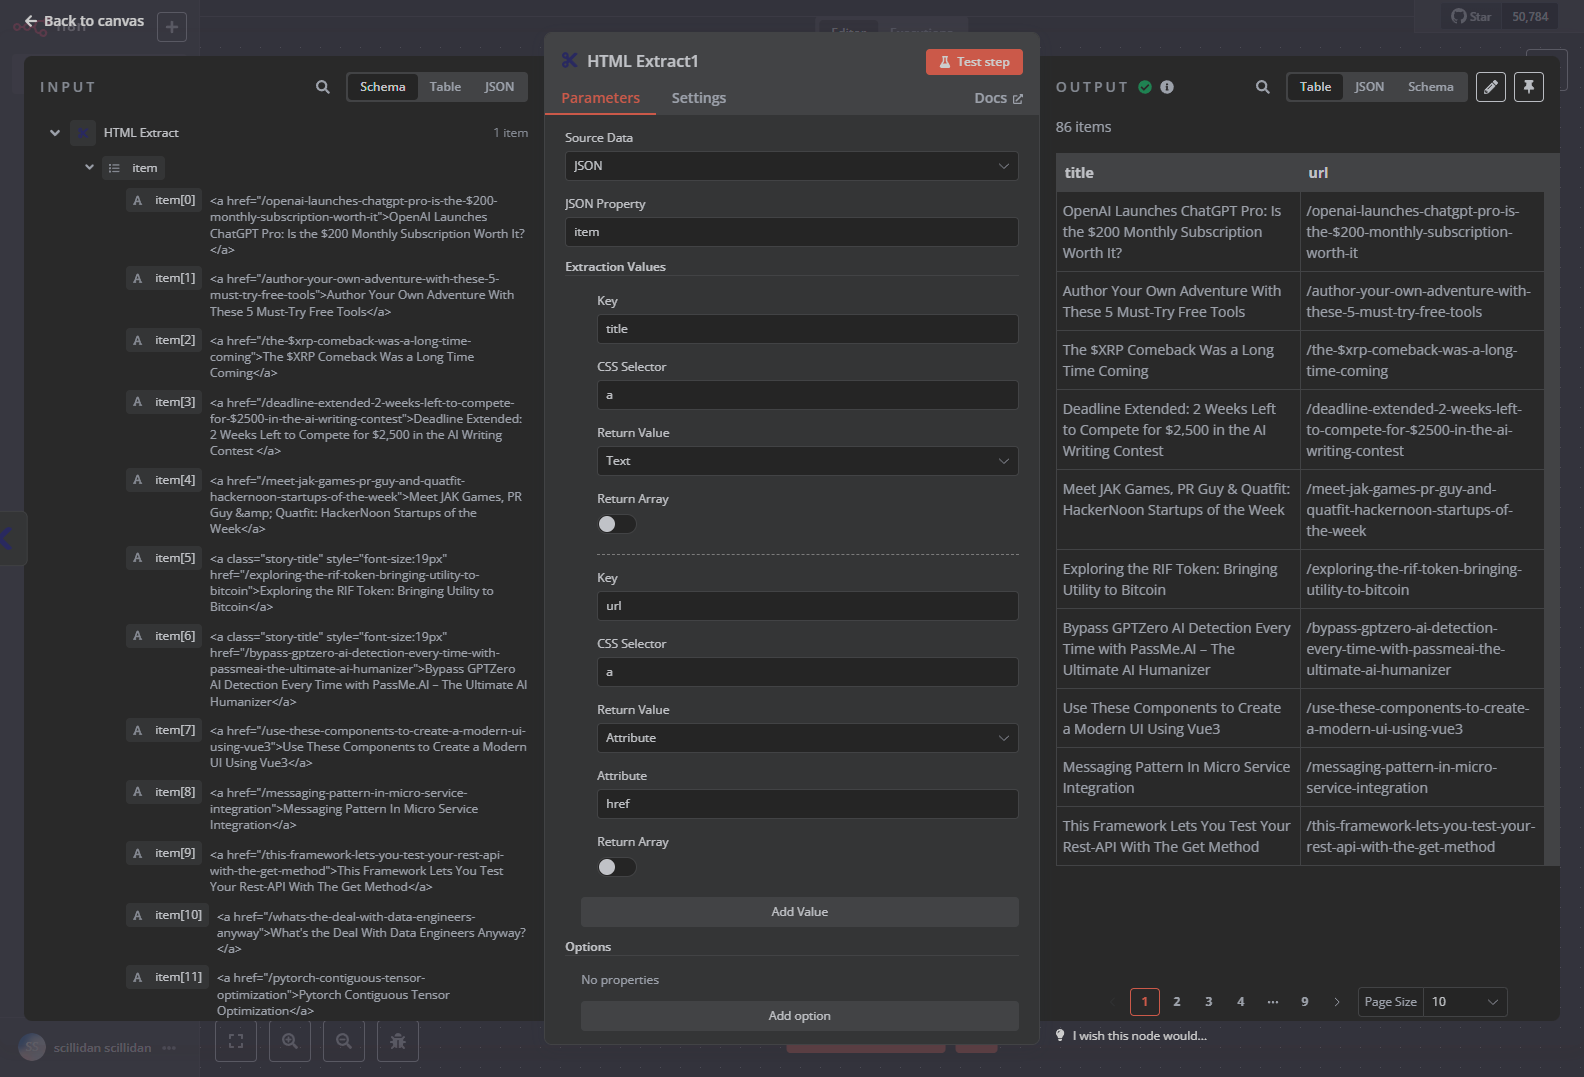Screen dimensions: 1584x1077
Task: Open the Return Value Attribute dropdown
Action: tap(808, 738)
